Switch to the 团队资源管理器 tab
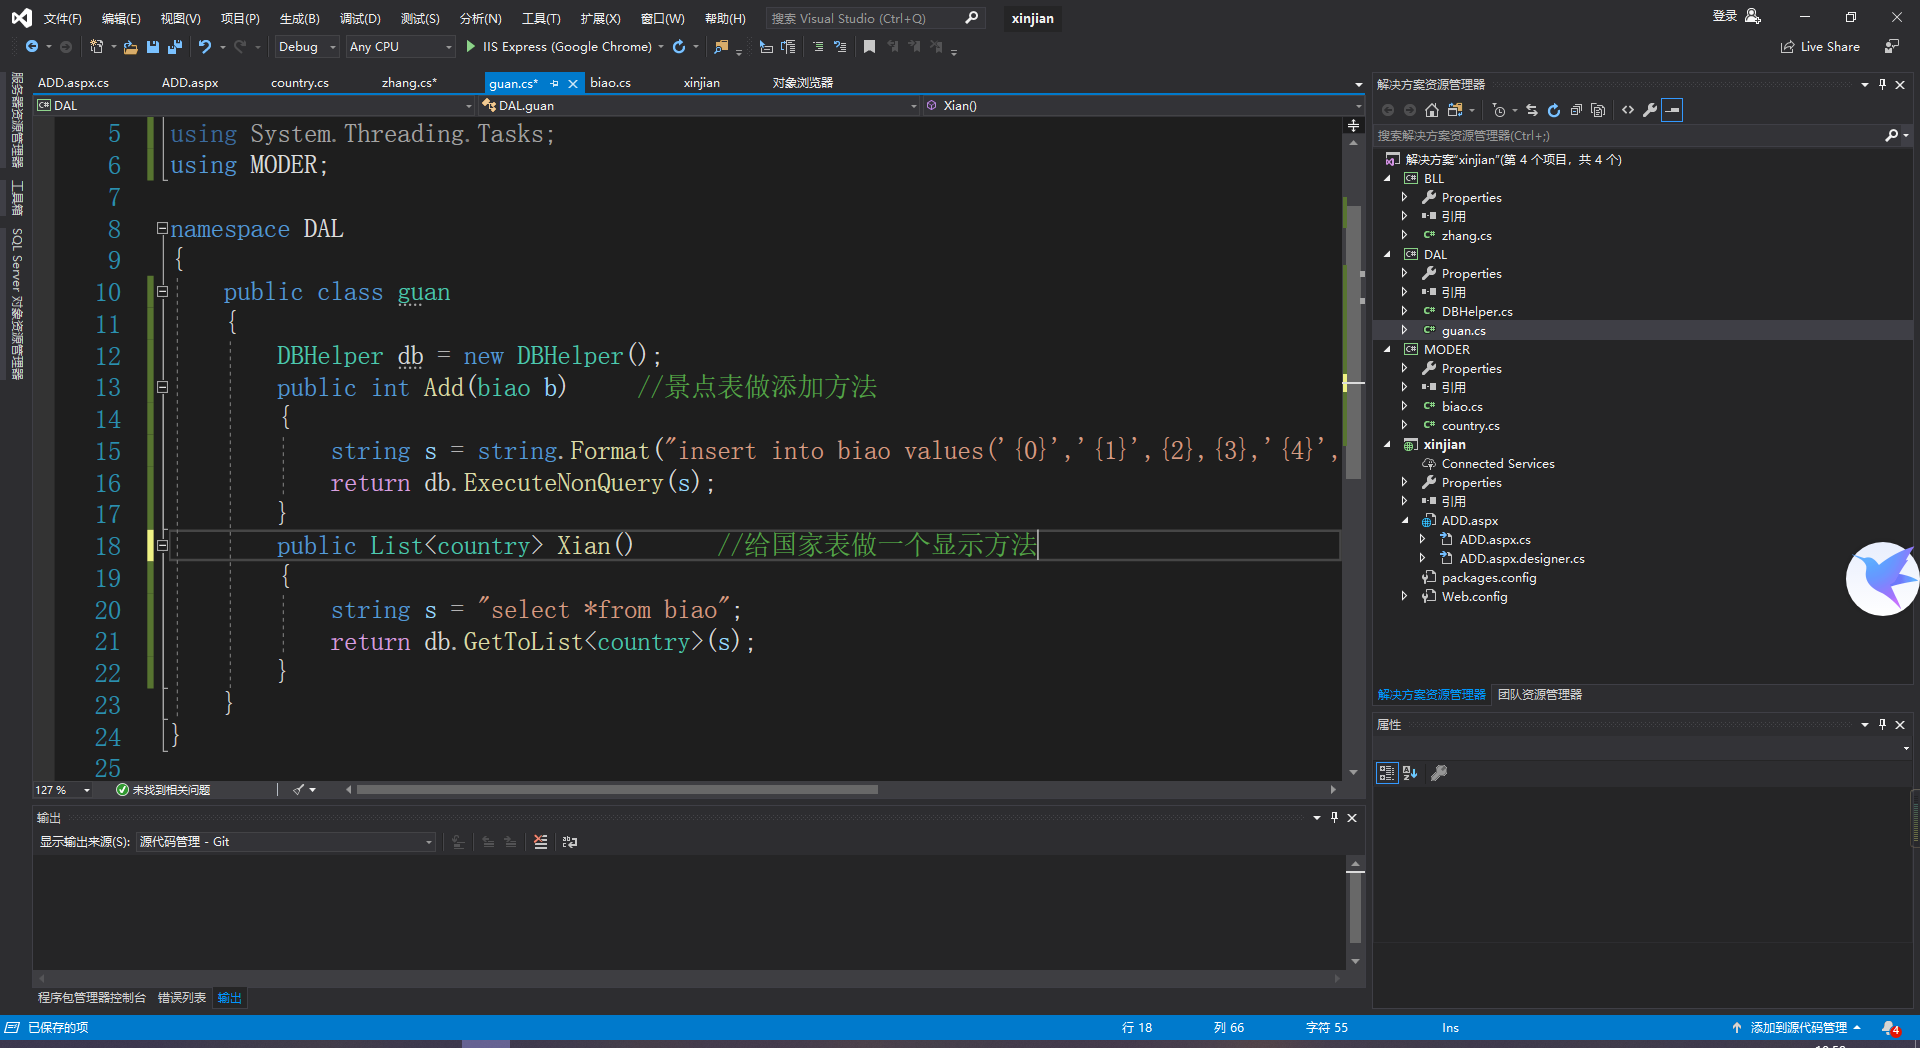The image size is (1920, 1048). [x=1540, y=695]
